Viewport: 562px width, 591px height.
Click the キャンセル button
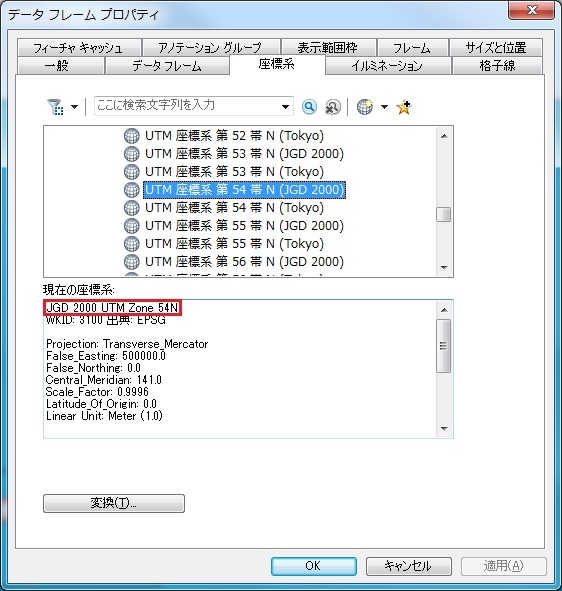409,566
